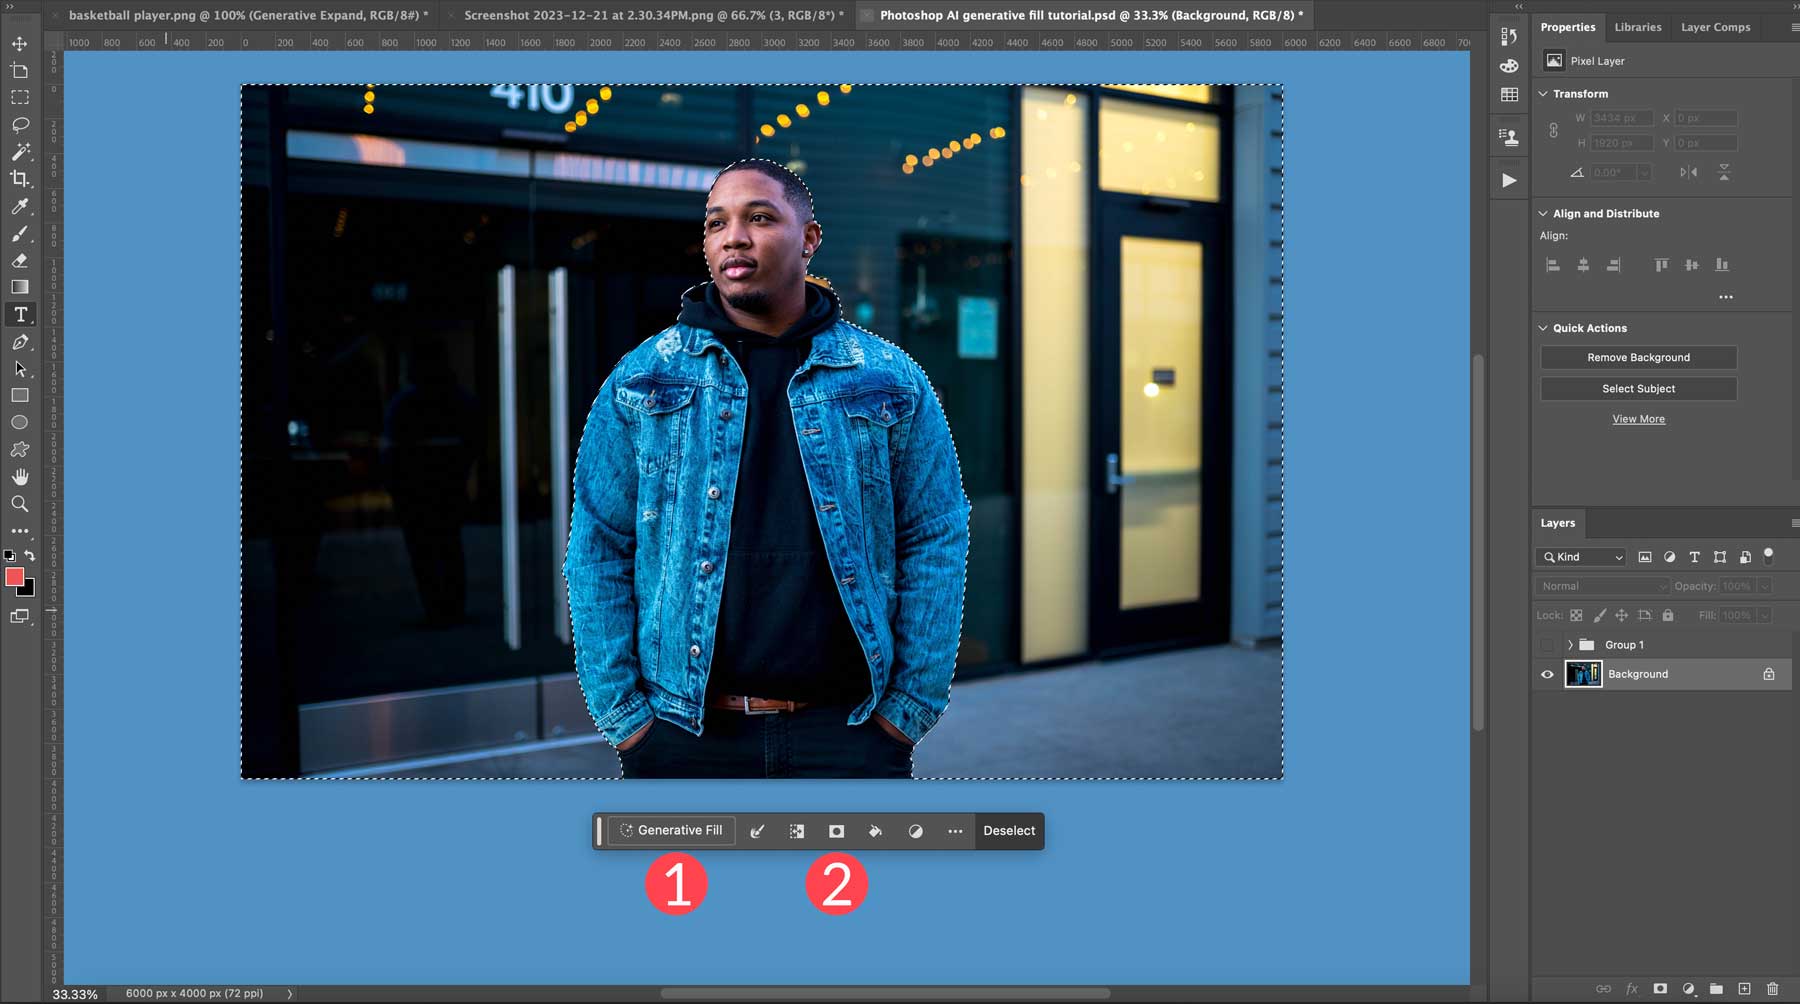The width and height of the screenshot is (1800, 1004).
Task: Click the Fill Selection bucket icon in taskbar
Action: pos(875,830)
